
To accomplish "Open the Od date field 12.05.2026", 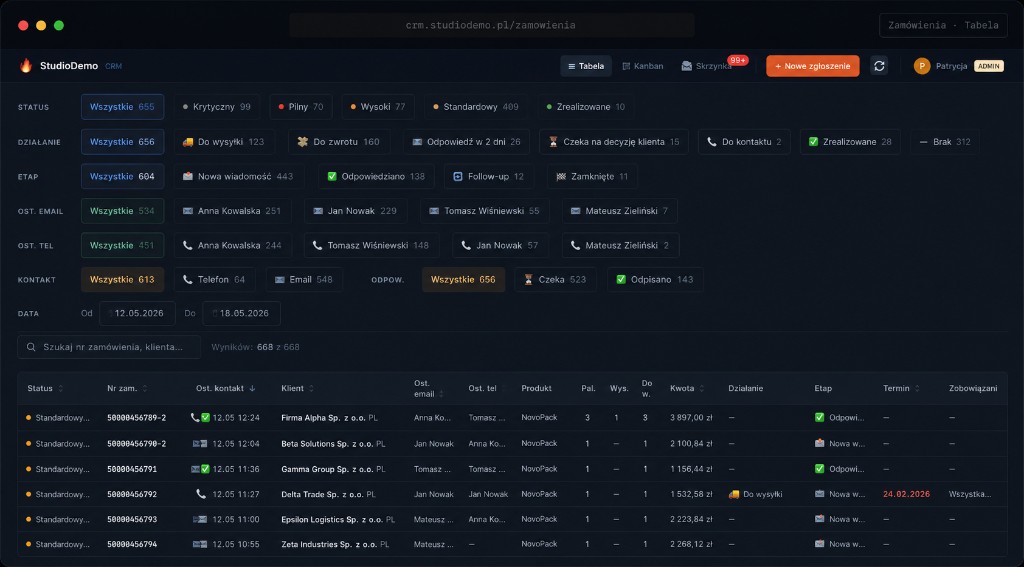I will 137,314.
